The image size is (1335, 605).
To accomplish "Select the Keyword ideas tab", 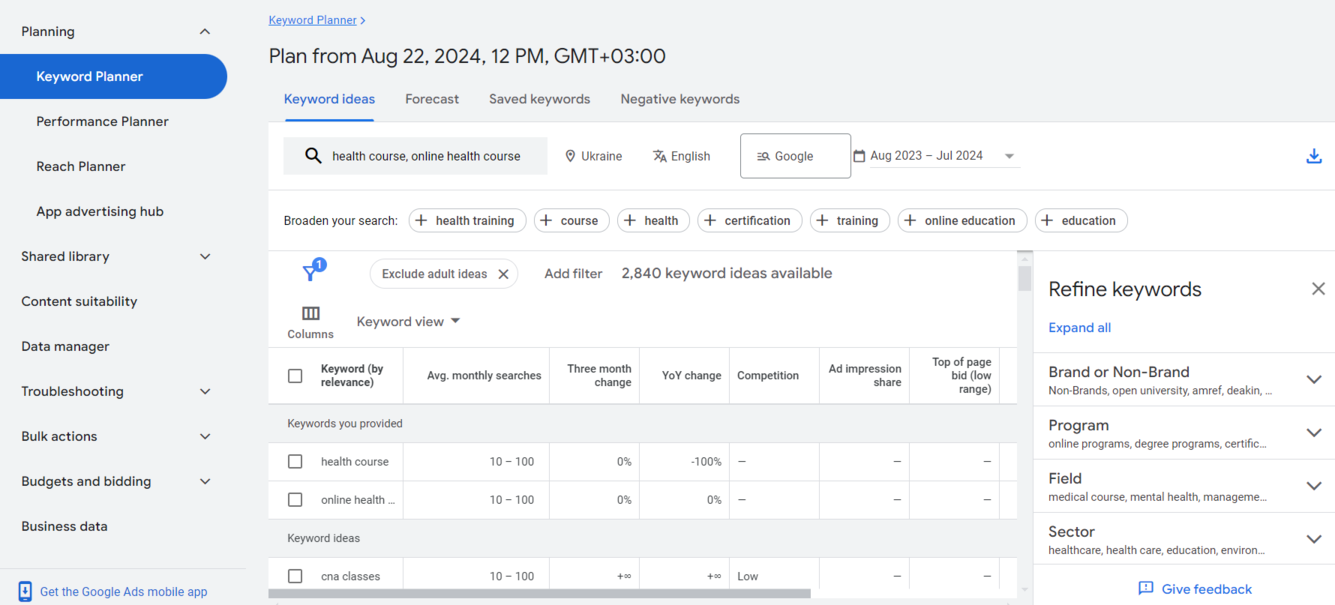I will tap(329, 99).
